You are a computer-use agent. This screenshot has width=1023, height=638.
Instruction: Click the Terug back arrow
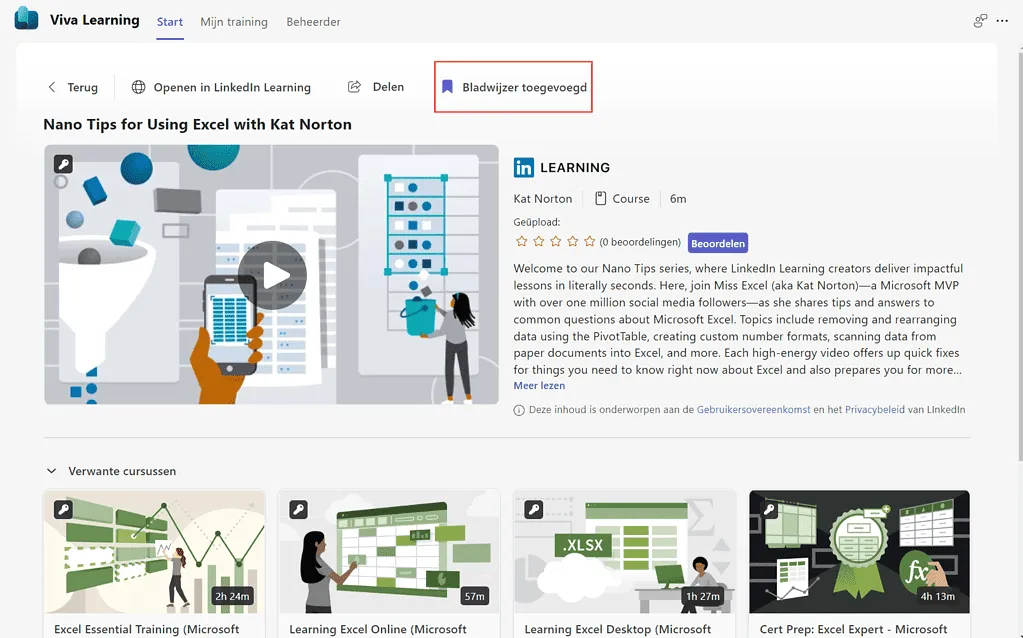coord(53,88)
